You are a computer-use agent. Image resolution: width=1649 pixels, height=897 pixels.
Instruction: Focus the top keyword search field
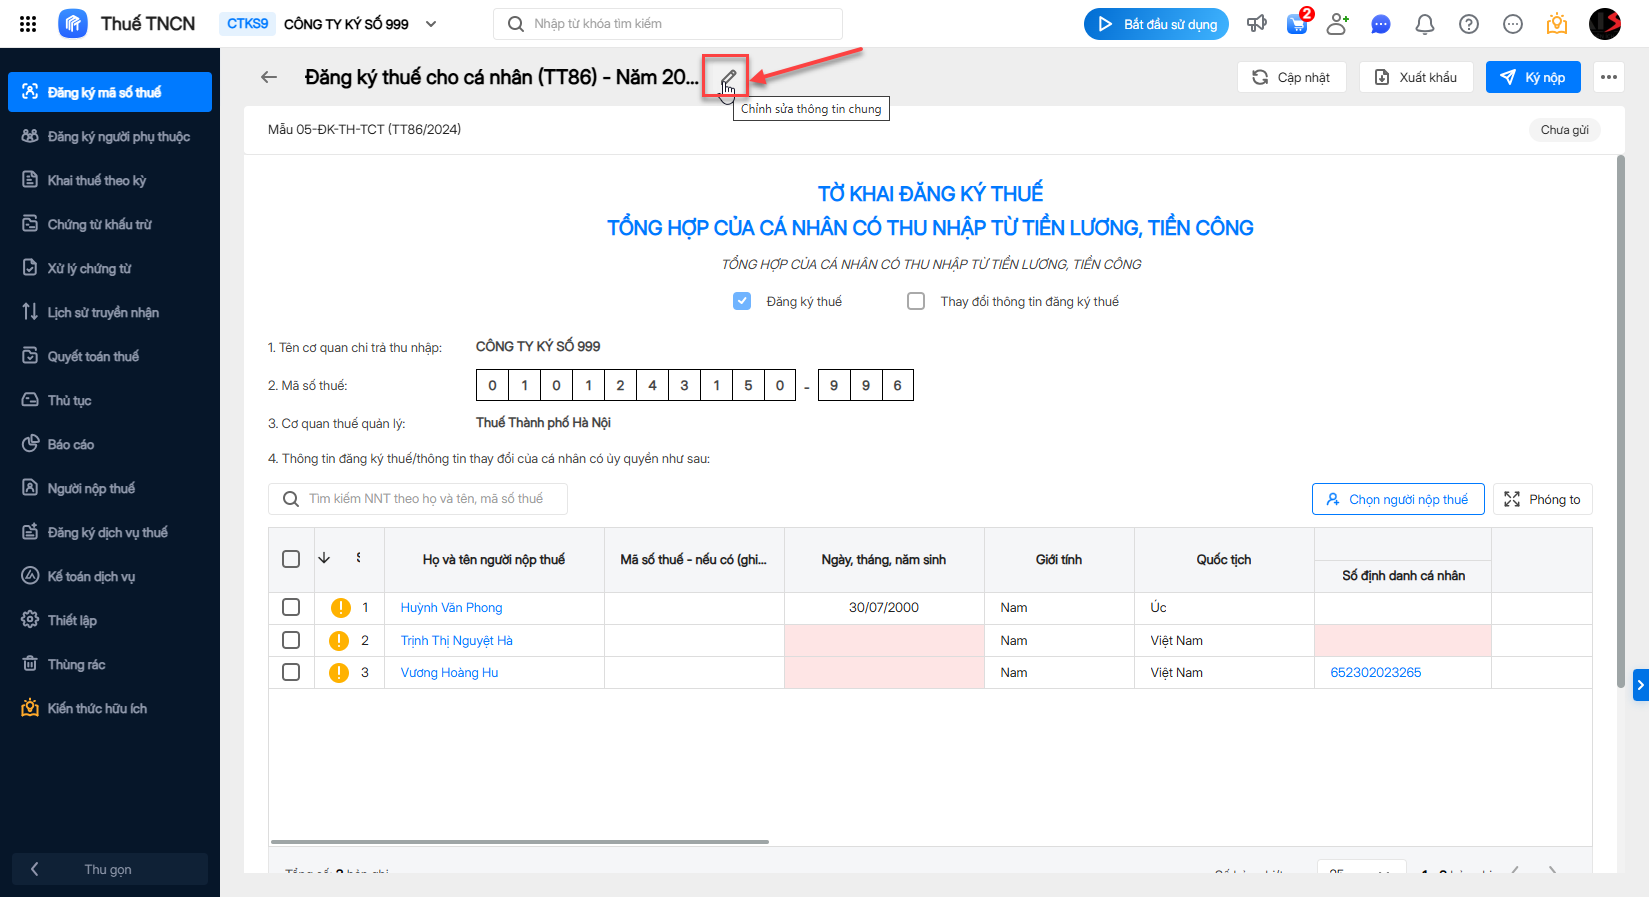(x=668, y=24)
